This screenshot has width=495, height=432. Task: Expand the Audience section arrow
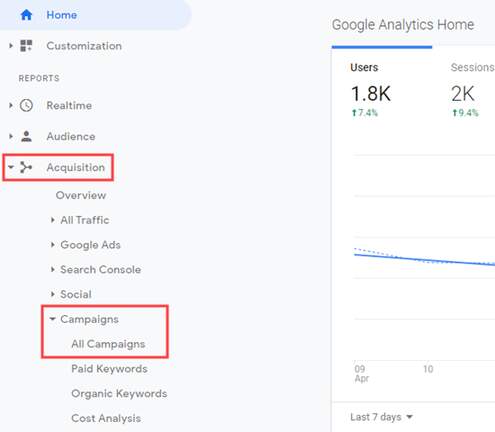click(x=11, y=136)
